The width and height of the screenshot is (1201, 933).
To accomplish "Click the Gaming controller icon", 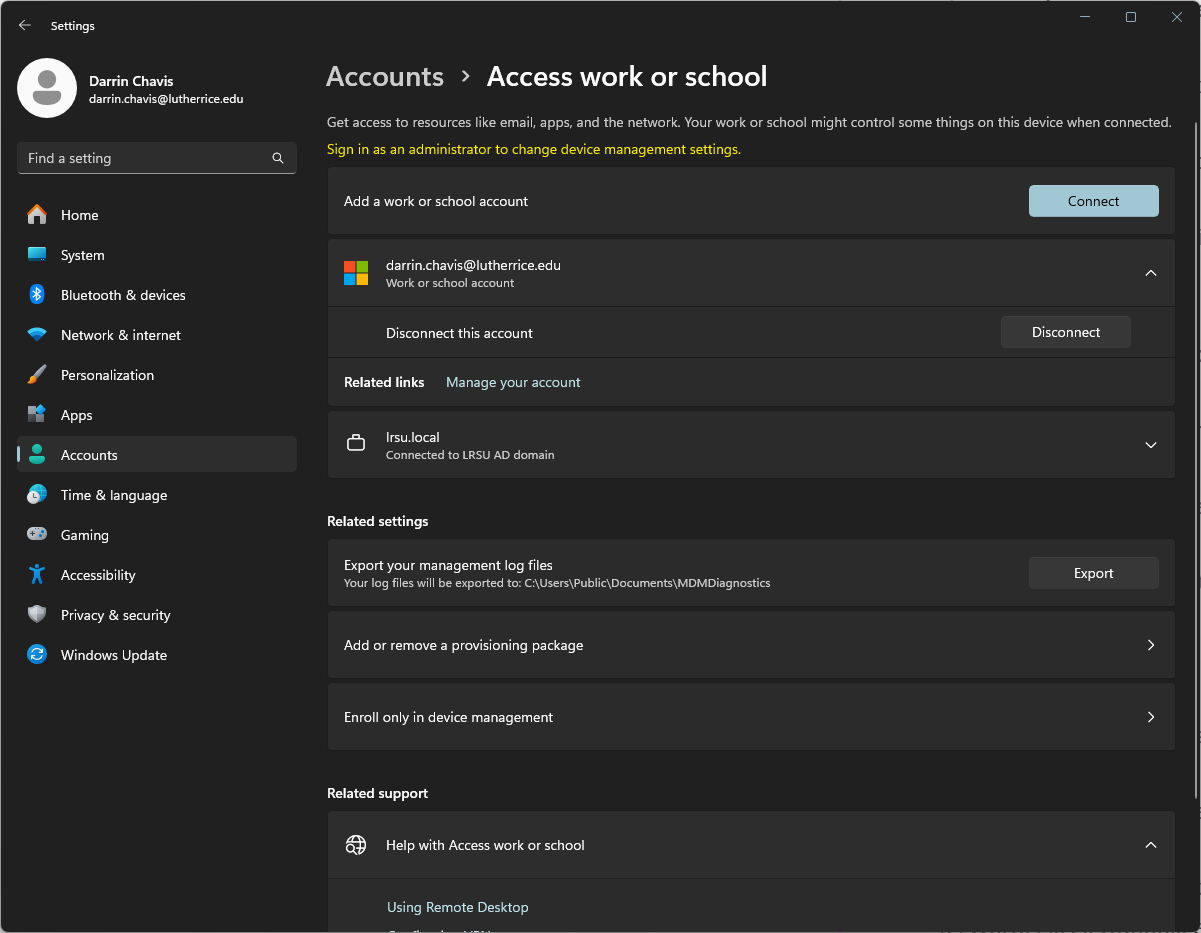I will coord(37,535).
